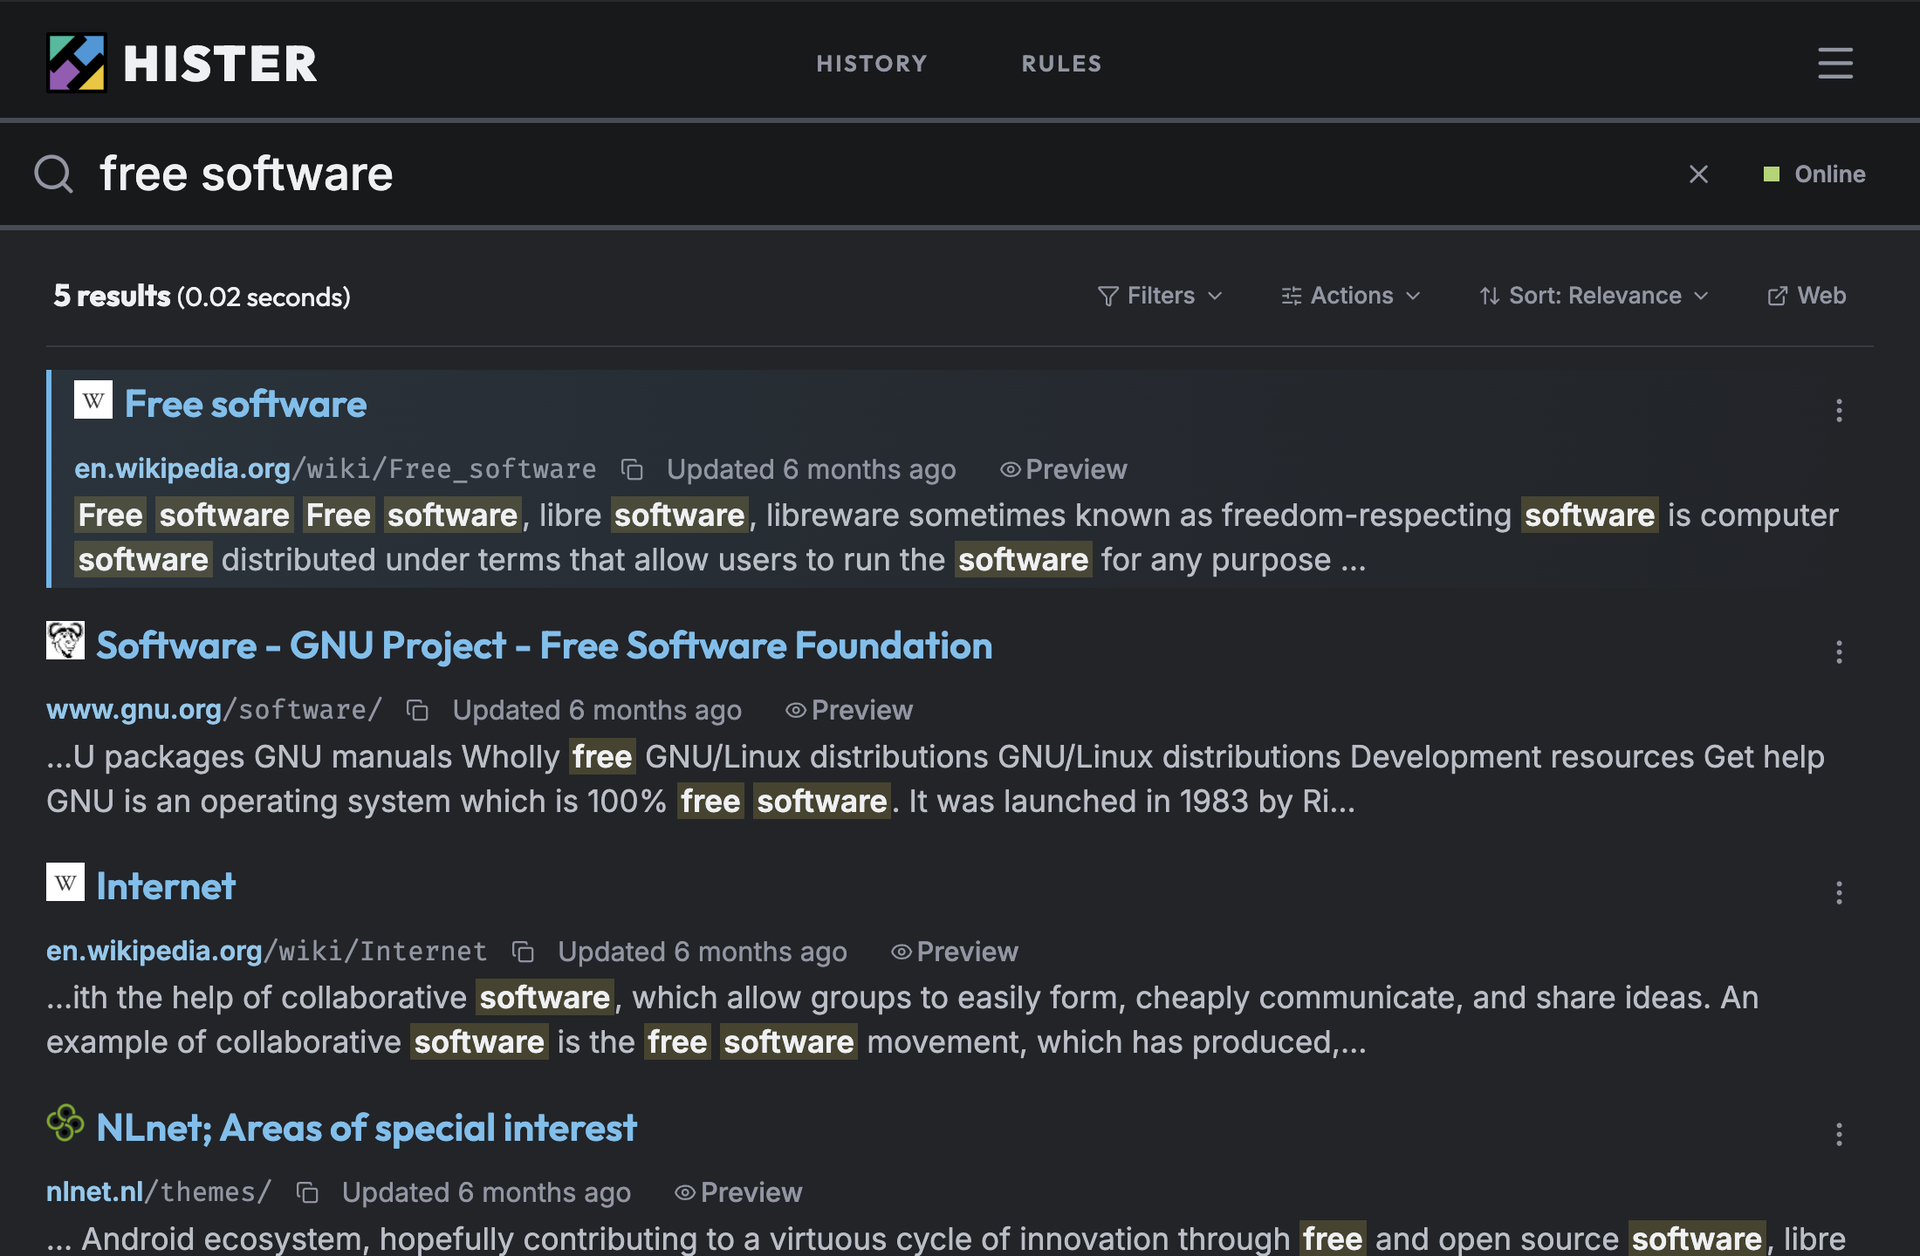Search the Web with the Web button
Viewport: 1920px width, 1256px height.
click(x=1806, y=296)
